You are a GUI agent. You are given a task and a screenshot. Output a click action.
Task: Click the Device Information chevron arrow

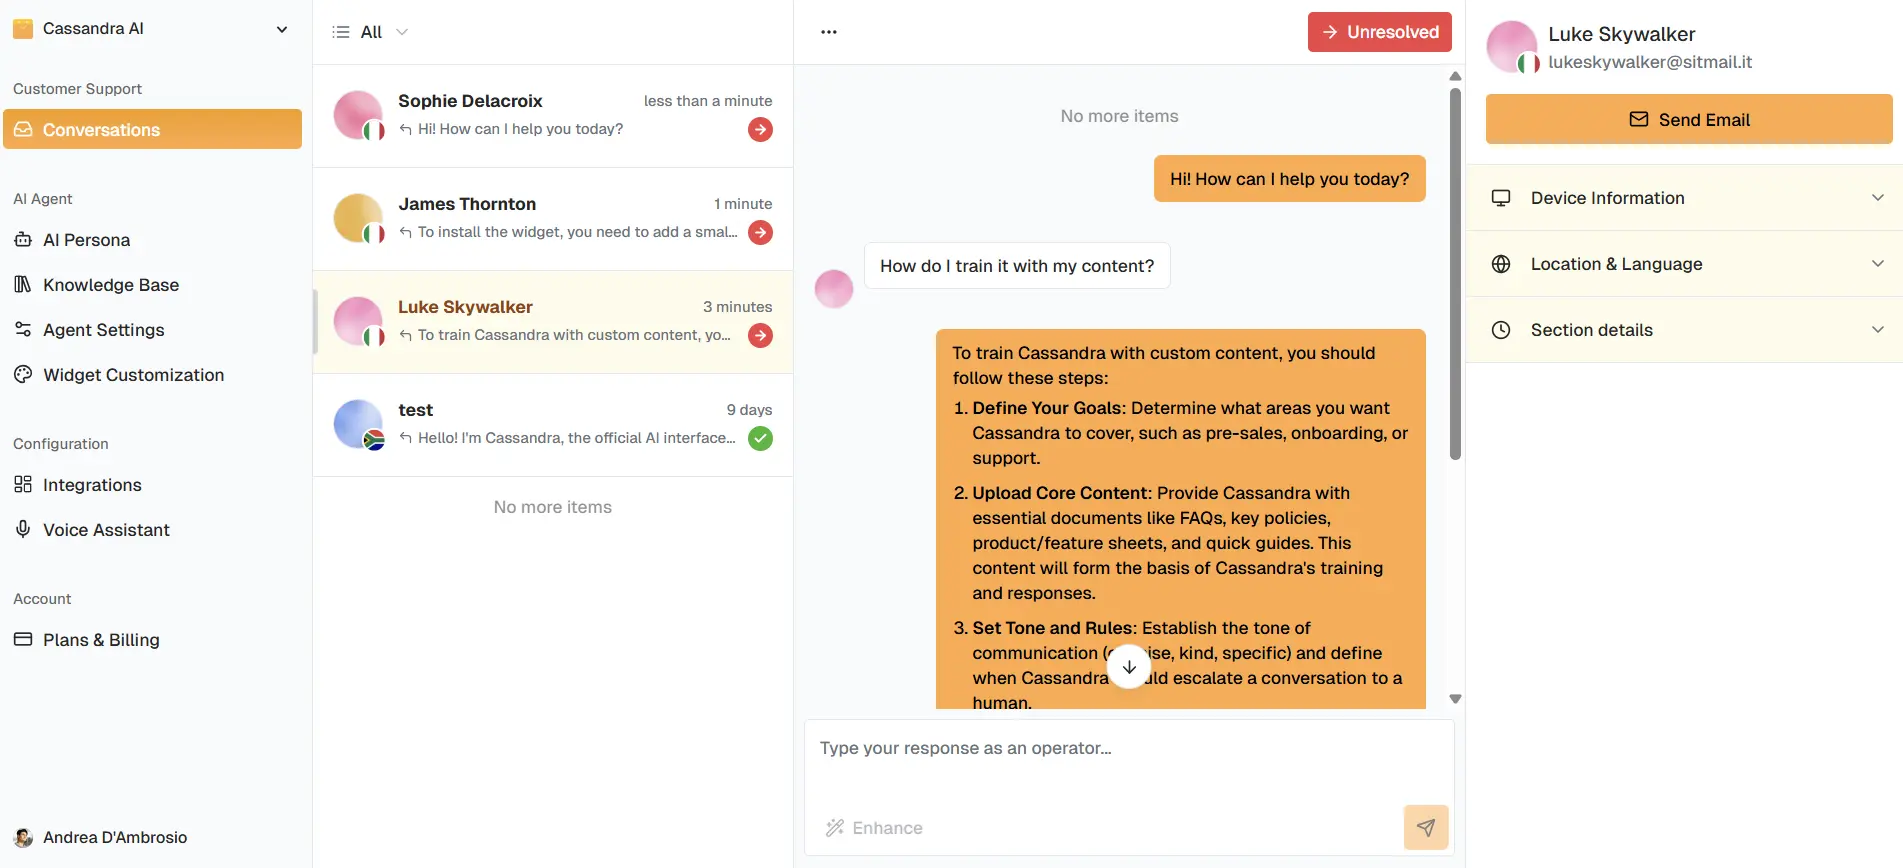click(1878, 198)
